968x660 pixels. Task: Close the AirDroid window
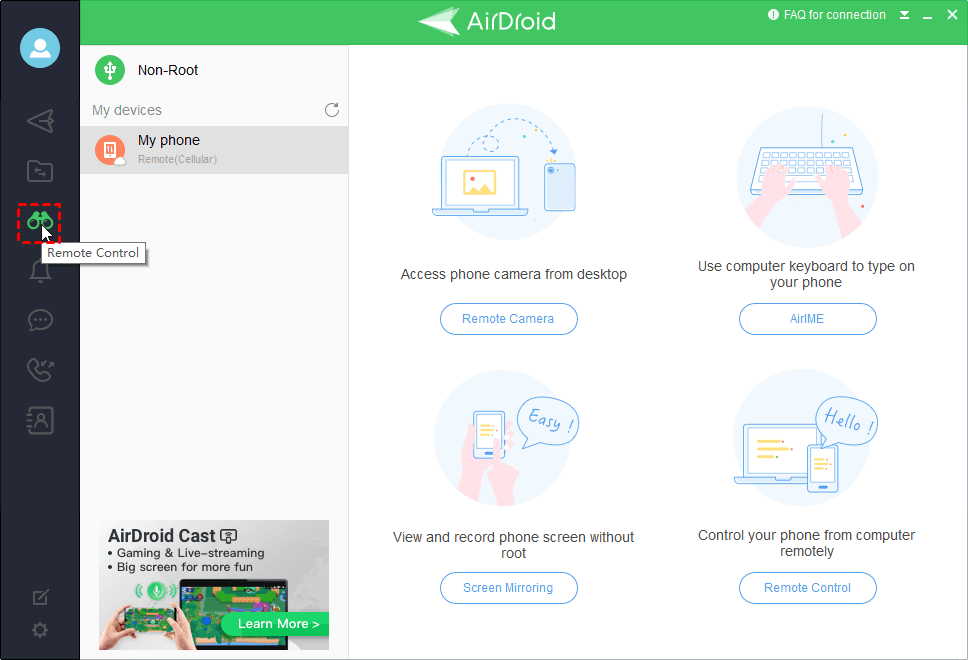[953, 15]
